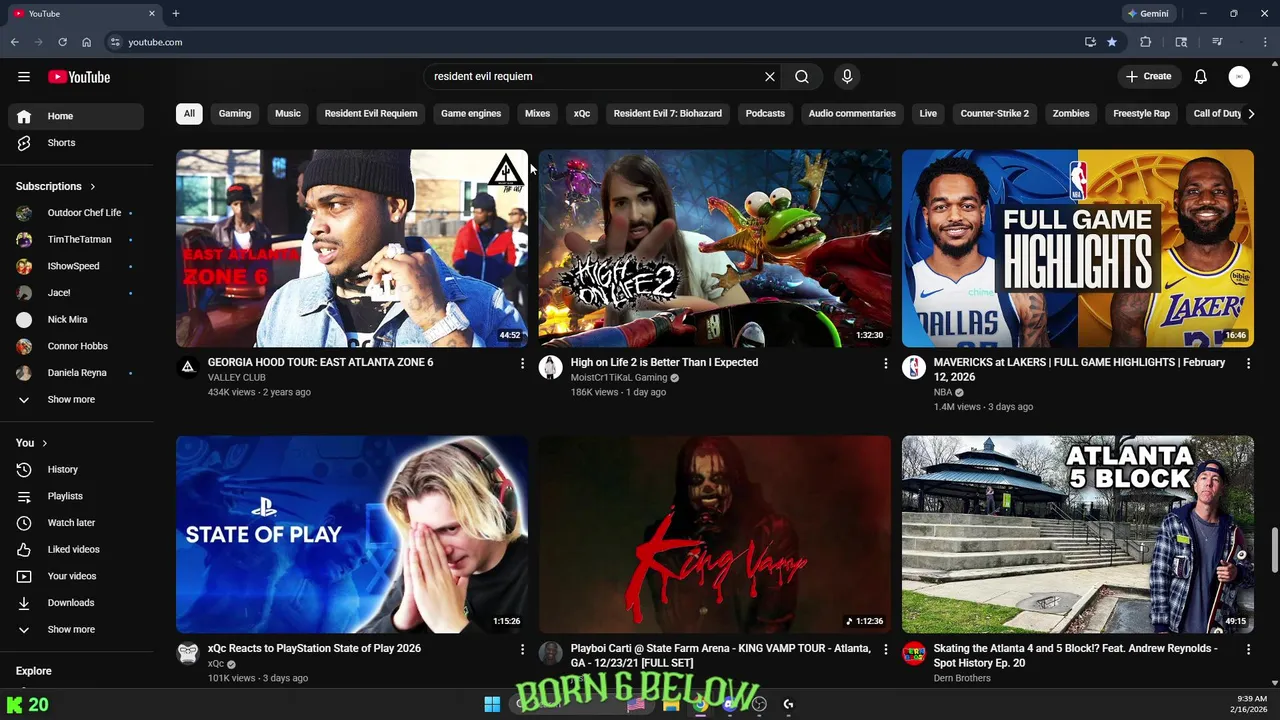Image resolution: width=1280 pixels, height=720 pixels.
Task: Open Gemini button in title bar
Action: tap(1148, 14)
